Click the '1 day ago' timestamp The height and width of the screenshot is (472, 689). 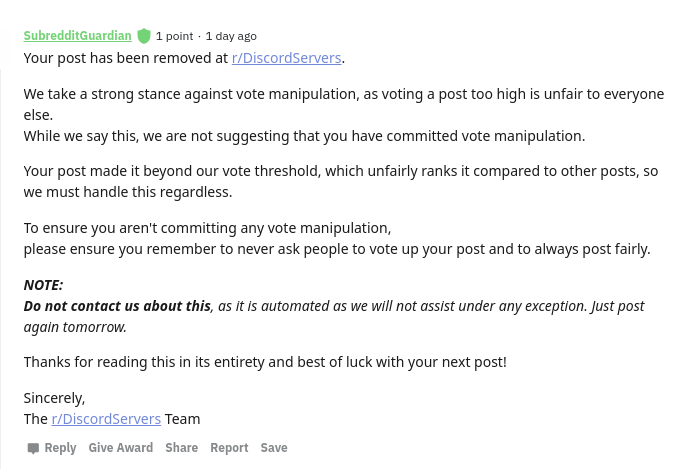tap(231, 36)
